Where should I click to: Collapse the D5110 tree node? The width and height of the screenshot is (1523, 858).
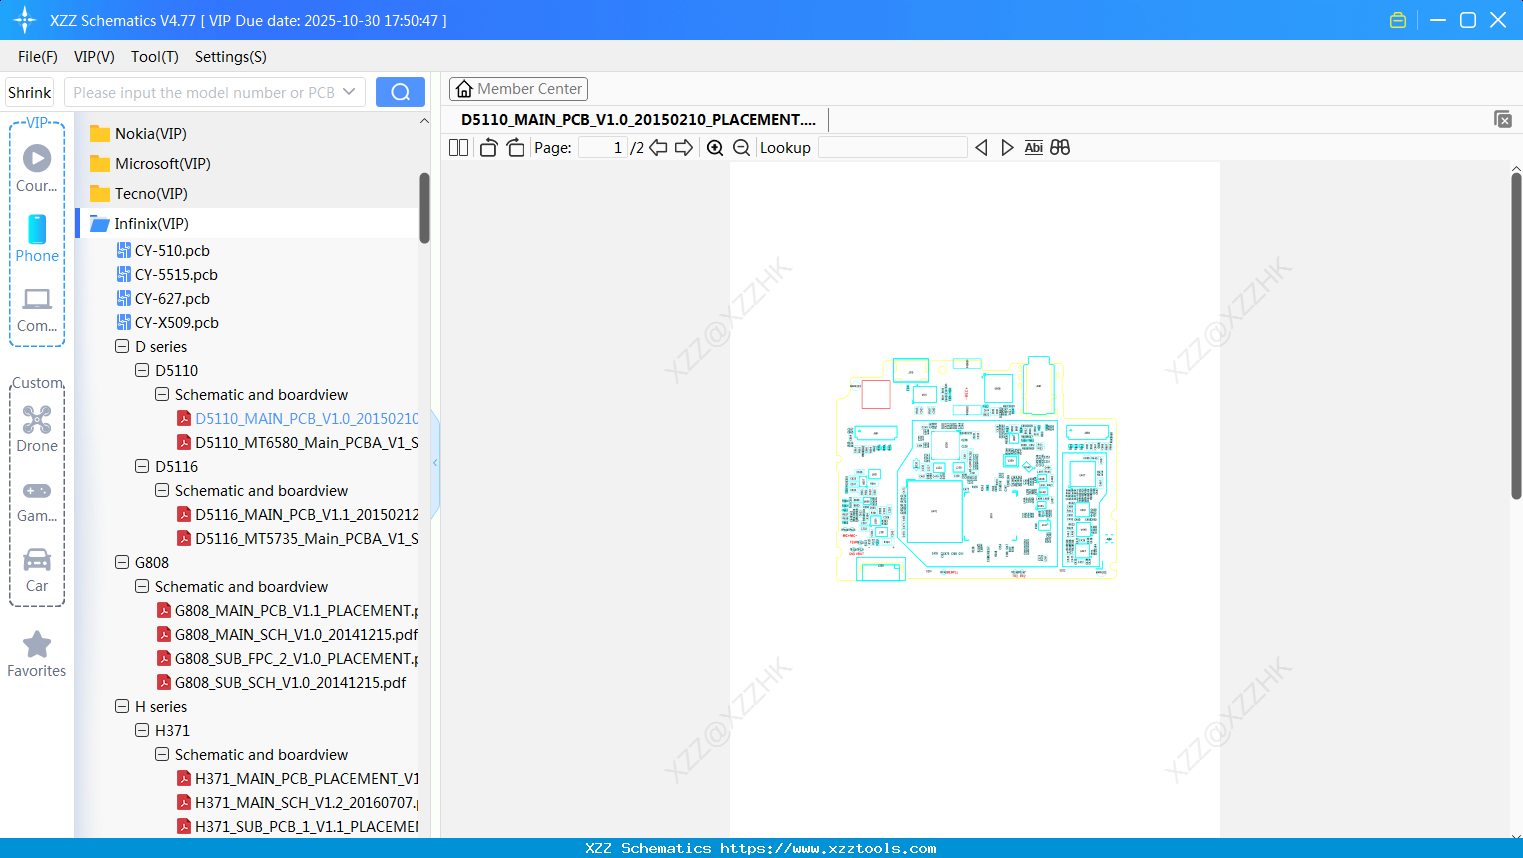(x=141, y=370)
